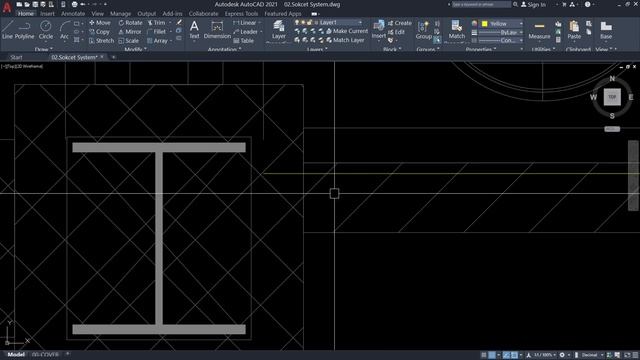Open the Trim tool dropdown arrow
Screen dimensions: 640x360
pyautogui.click(x=171, y=23)
